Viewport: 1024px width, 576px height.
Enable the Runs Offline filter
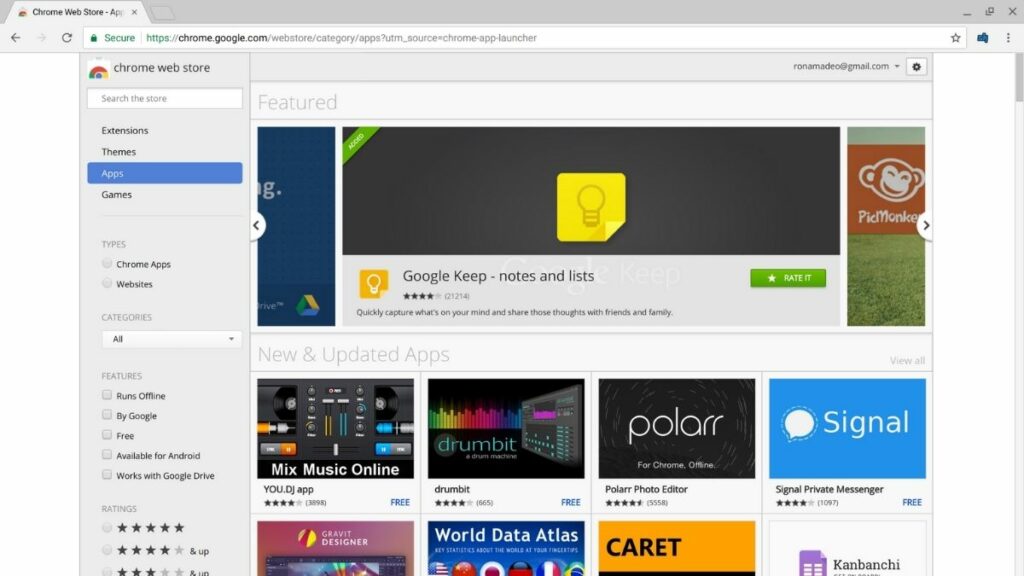click(x=107, y=395)
